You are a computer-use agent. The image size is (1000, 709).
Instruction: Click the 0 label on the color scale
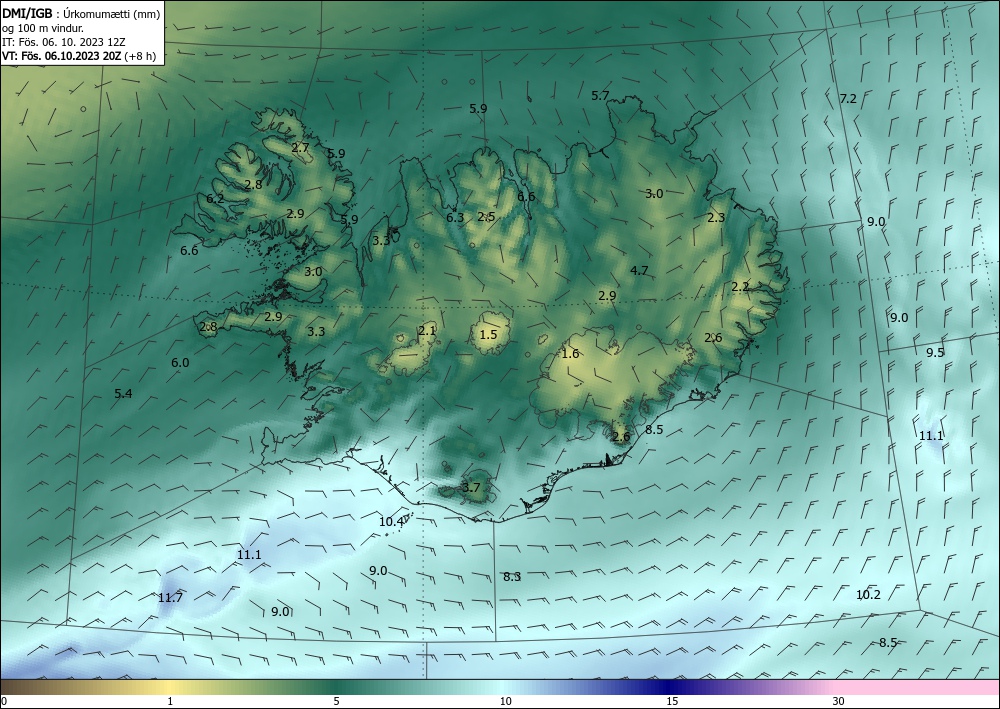(4, 702)
